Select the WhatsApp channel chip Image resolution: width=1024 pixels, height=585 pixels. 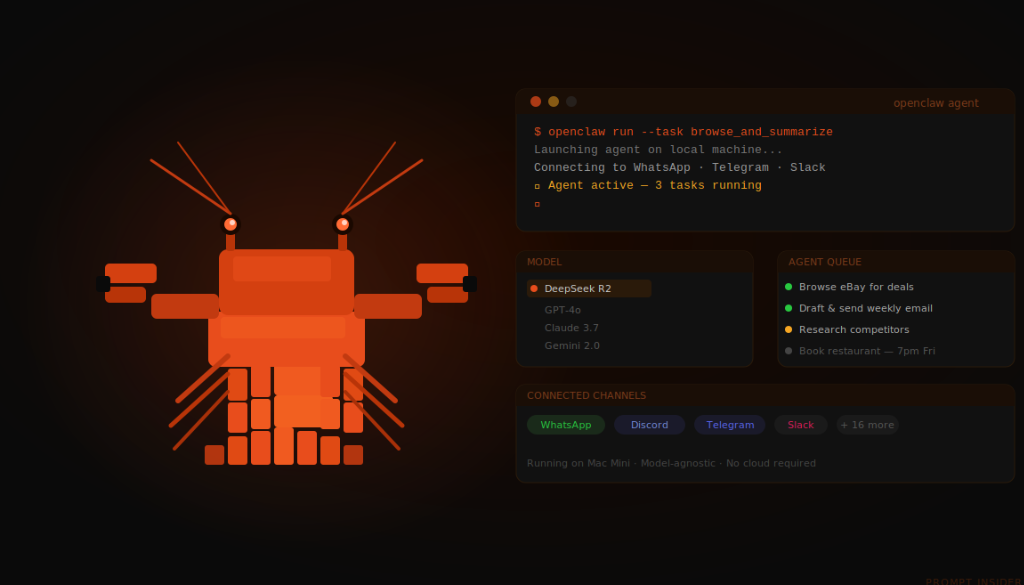pyautogui.click(x=566, y=425)
